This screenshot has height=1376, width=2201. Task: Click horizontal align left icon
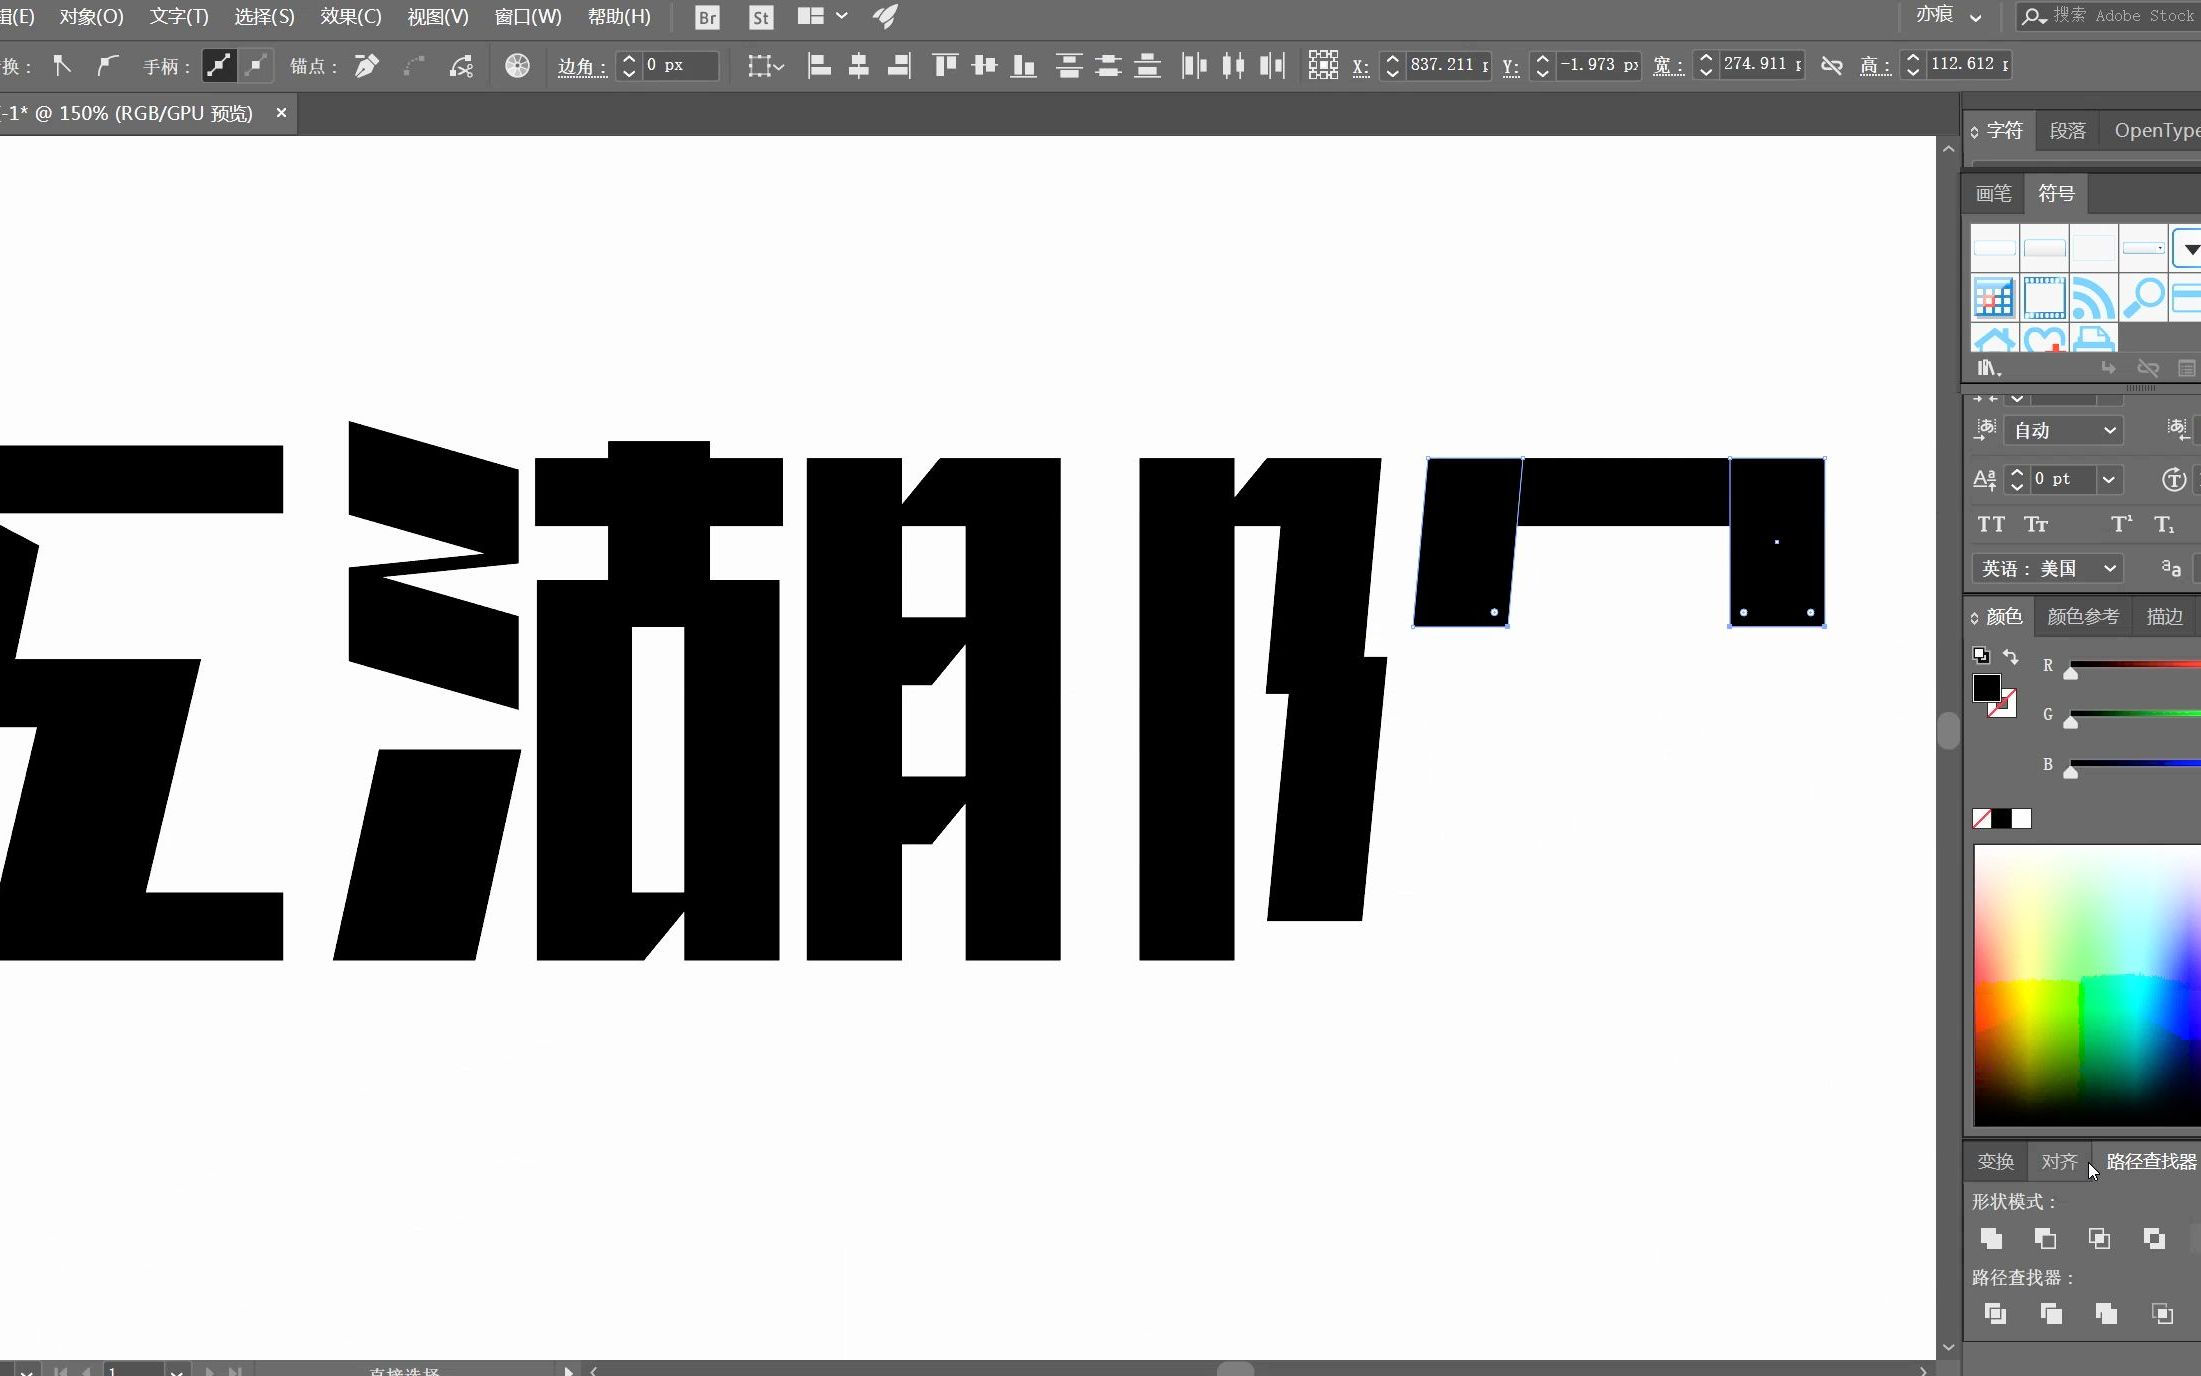click(819, 66)
